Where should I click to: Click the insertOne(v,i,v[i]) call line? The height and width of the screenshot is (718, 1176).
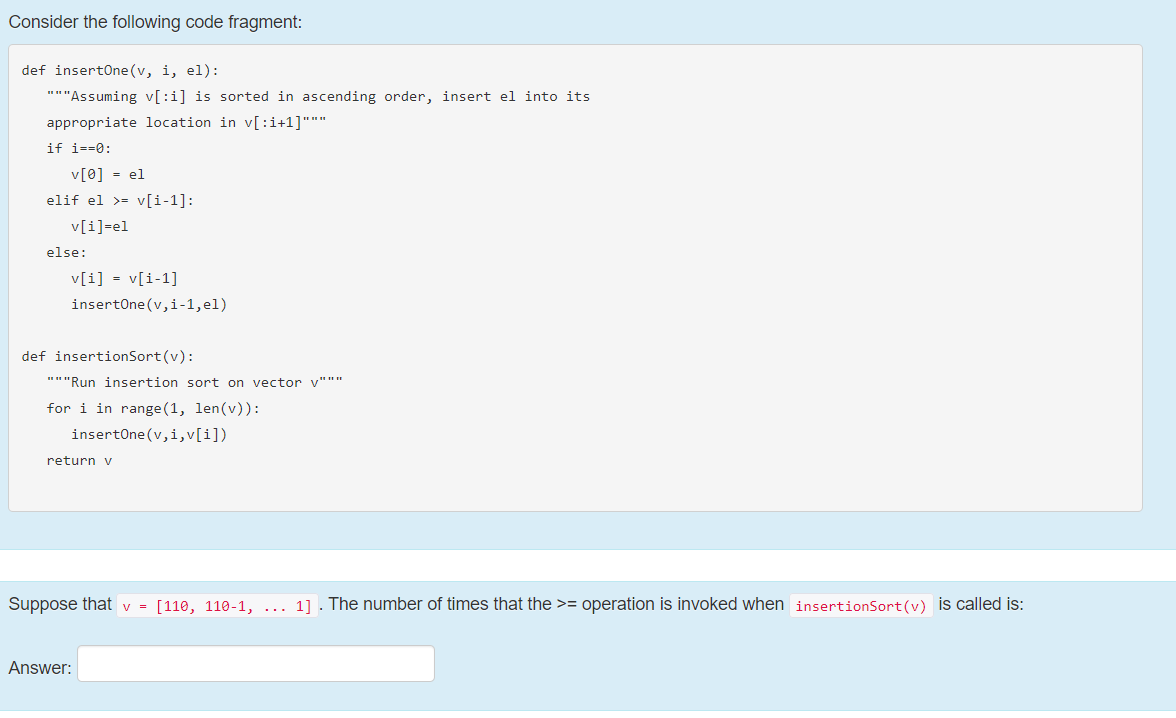click(x=146, y=434)
